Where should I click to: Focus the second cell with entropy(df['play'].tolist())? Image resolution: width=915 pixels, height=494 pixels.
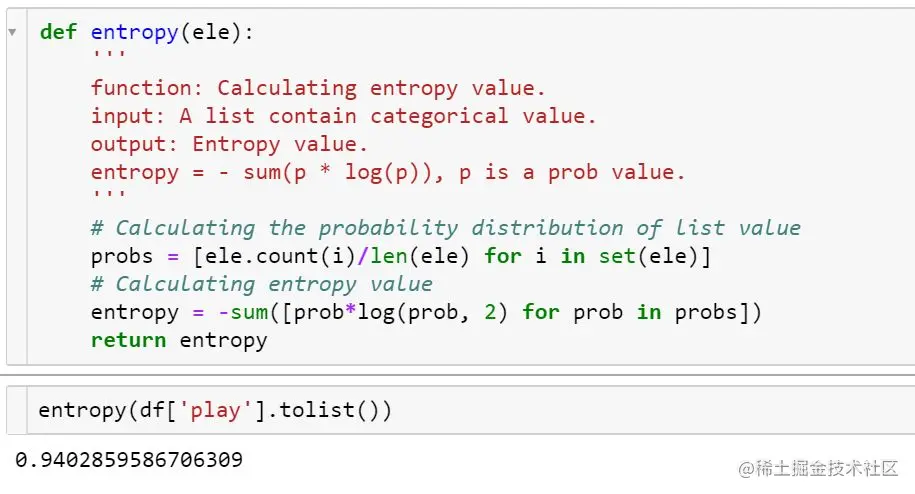[x=470, y=410]
